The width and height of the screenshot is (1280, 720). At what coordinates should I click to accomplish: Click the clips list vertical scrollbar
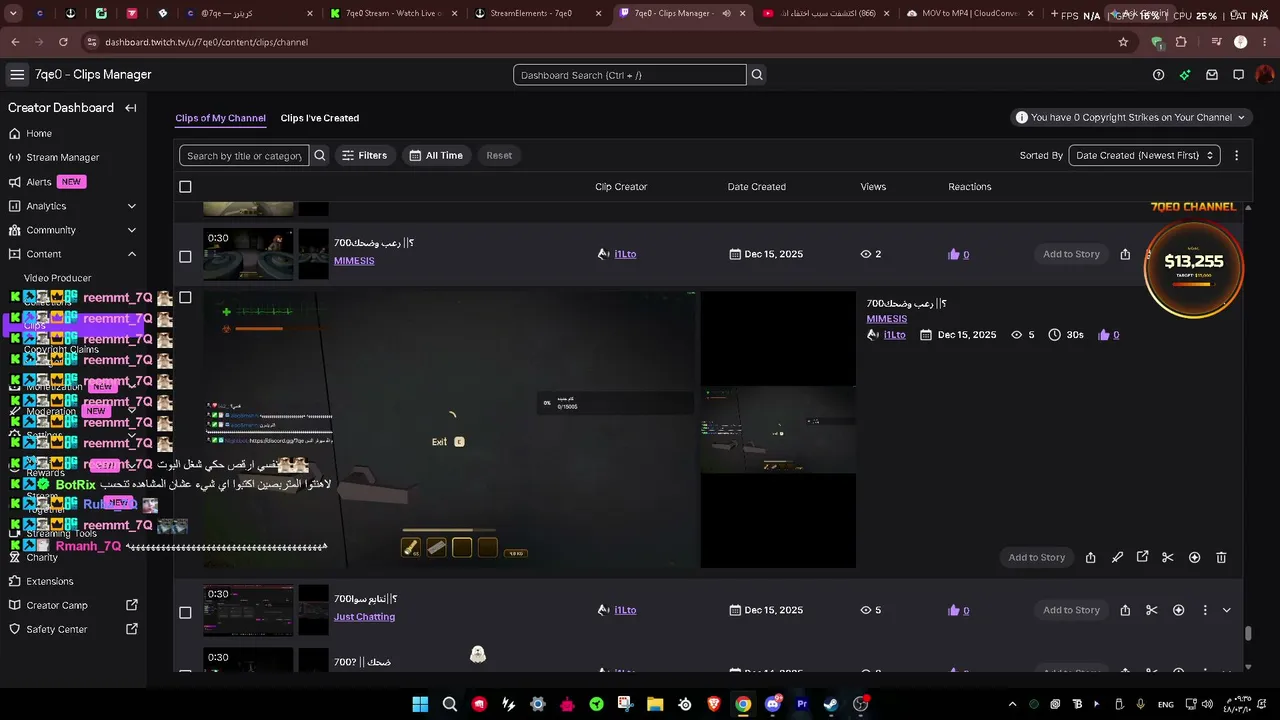[x=1248, y=634]
